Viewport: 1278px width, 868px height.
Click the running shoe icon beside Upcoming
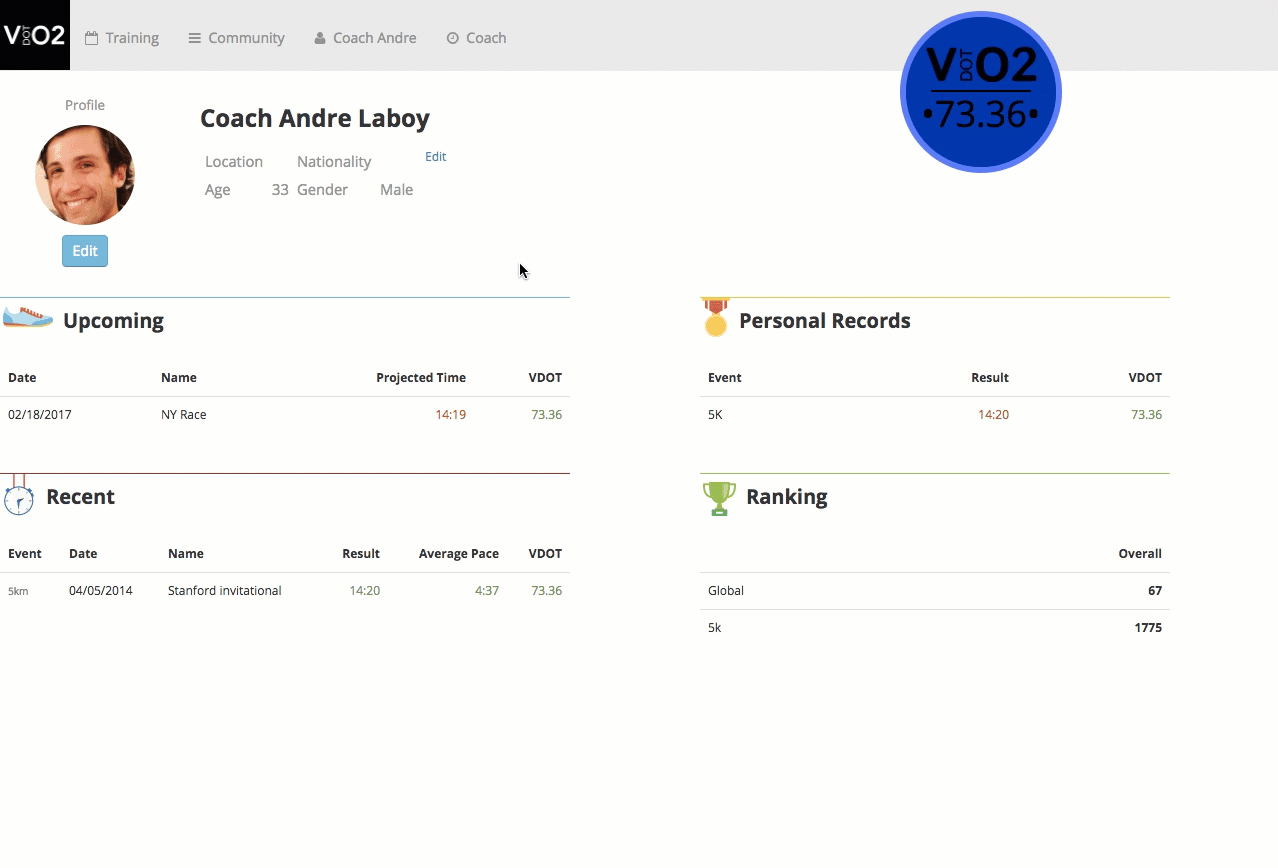point(28,317)
